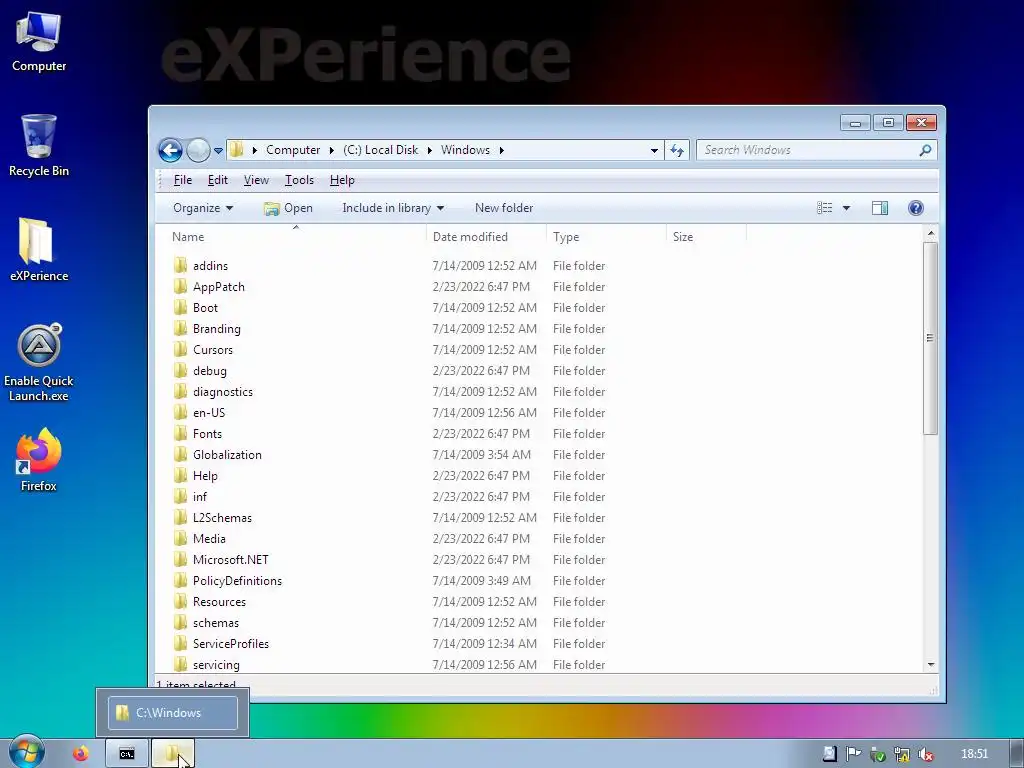Sort by the Date modified column header
This screenshot has height=768, width=1024.
point(486,237)
